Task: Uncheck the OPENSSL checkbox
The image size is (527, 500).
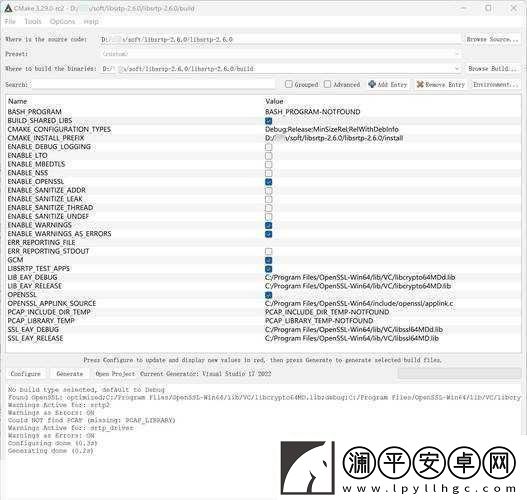Action: click(268, 295)
